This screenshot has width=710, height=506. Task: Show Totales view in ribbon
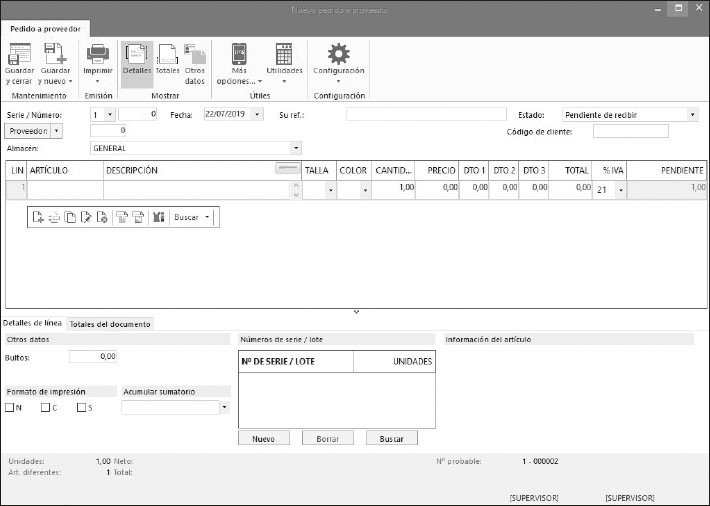click(x=167, y=56)
